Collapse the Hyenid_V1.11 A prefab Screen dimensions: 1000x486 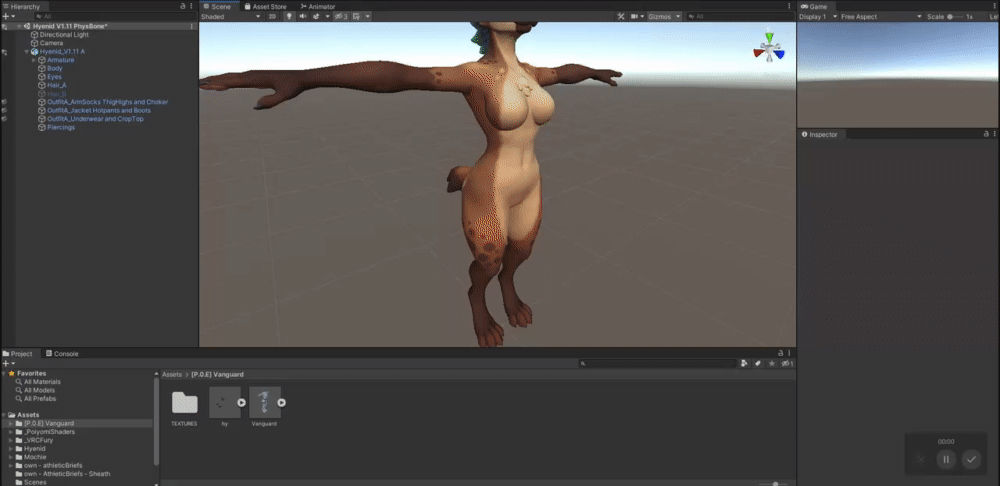[x=26, y=52]
